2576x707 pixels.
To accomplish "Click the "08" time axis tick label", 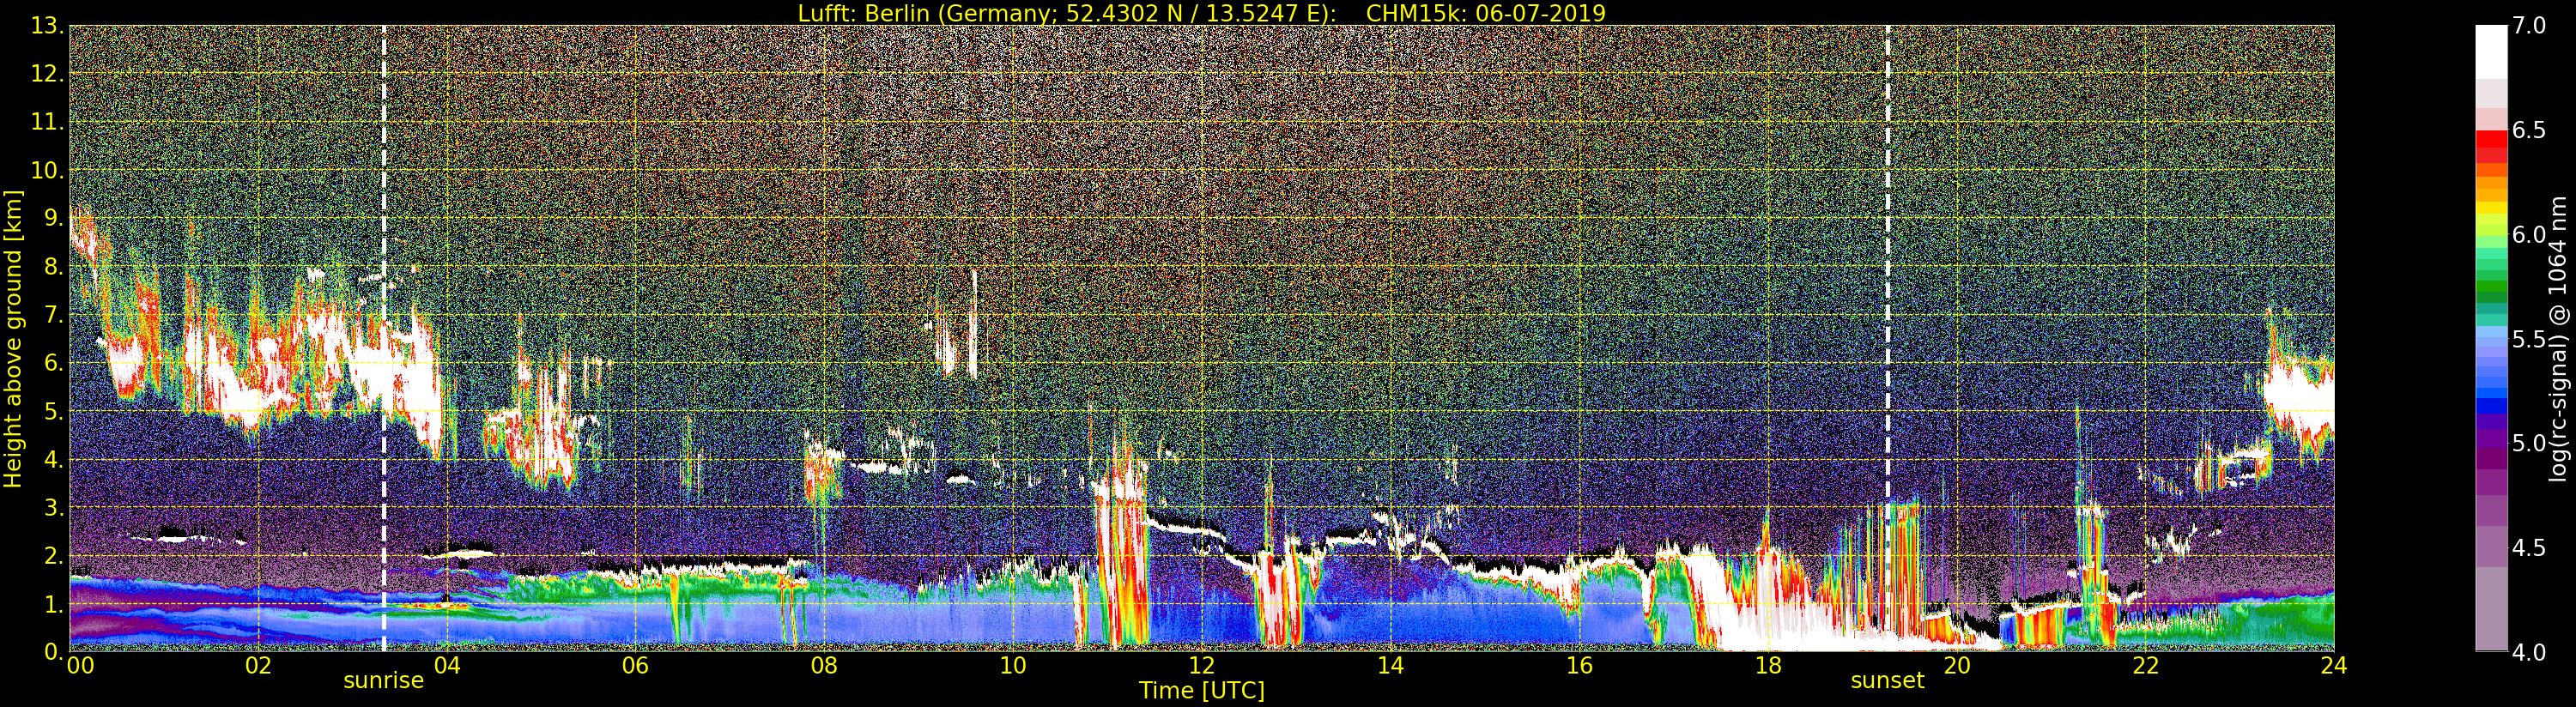I will 824,666.
